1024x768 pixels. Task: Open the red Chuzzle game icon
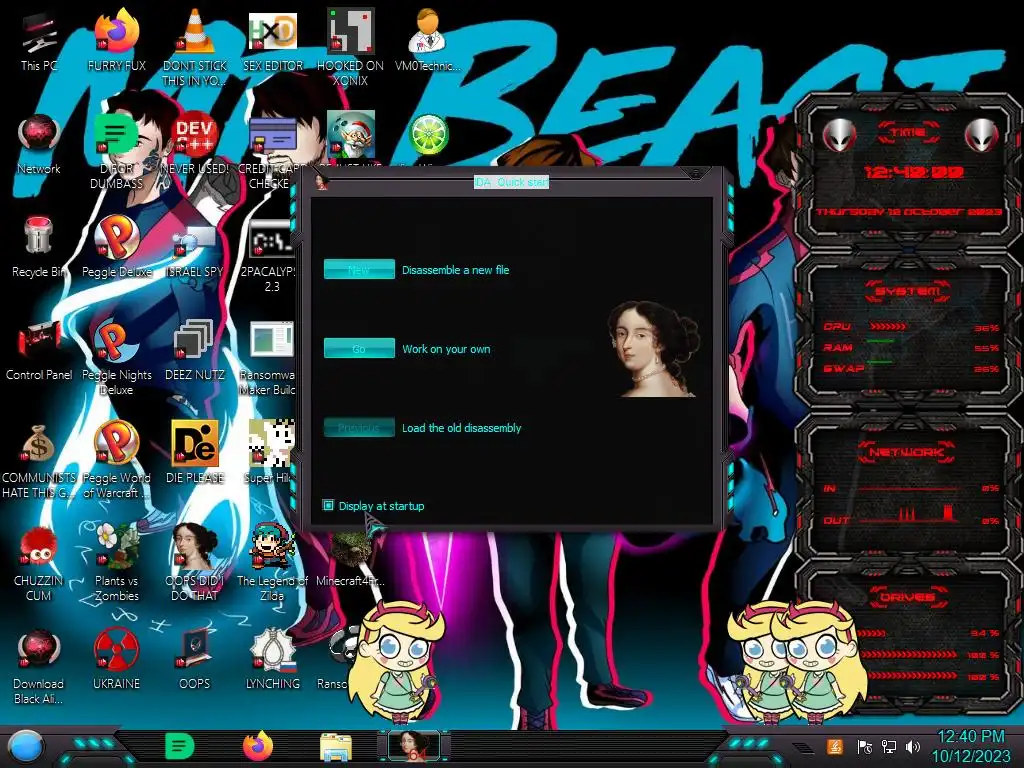tap(39, 547)
